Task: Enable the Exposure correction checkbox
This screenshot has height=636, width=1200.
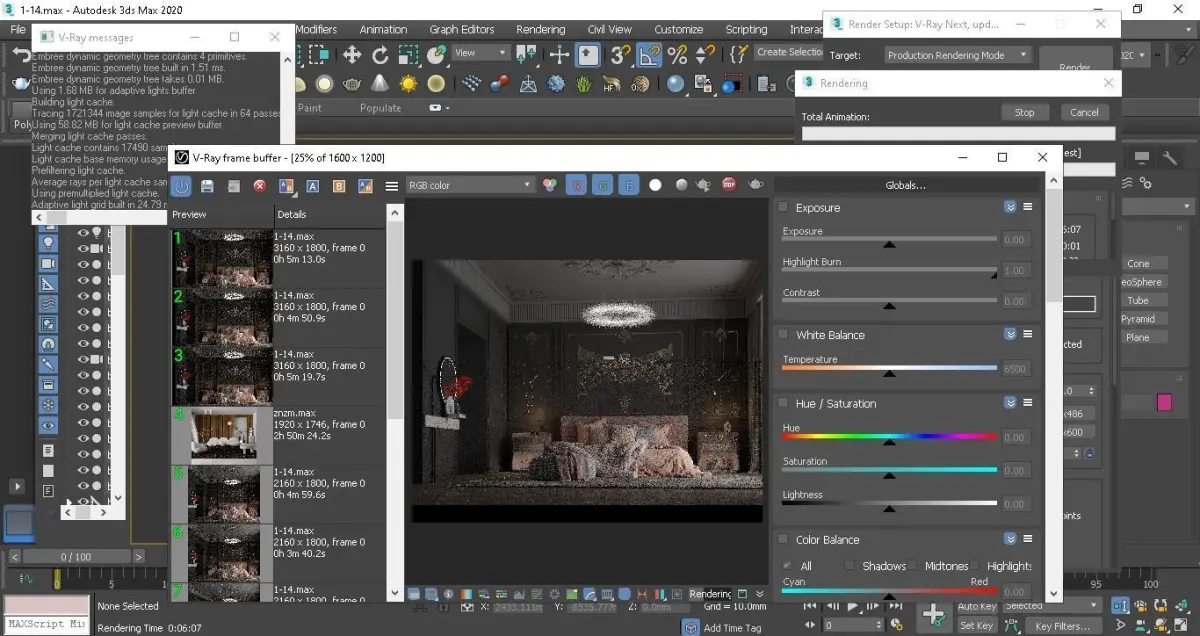Action: point(783,207)
